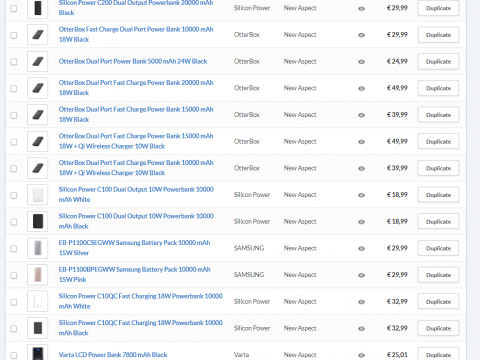480x360 pixels.
Task: Open OtterBox Dual Port Power Bank 5000 mAh link
Action: coord(133,61)
